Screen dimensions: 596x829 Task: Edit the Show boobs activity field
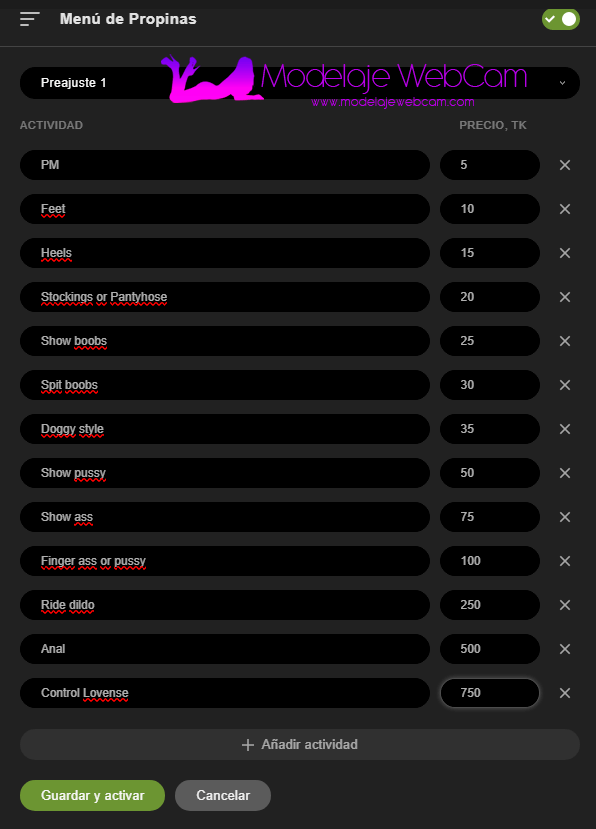[x=225, y=341]
